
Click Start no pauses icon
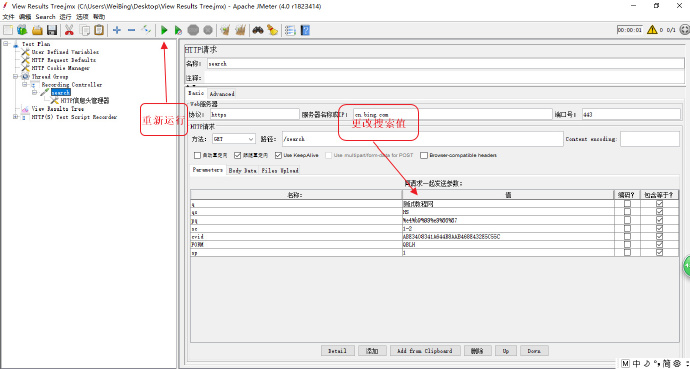(x=178, y=30)
